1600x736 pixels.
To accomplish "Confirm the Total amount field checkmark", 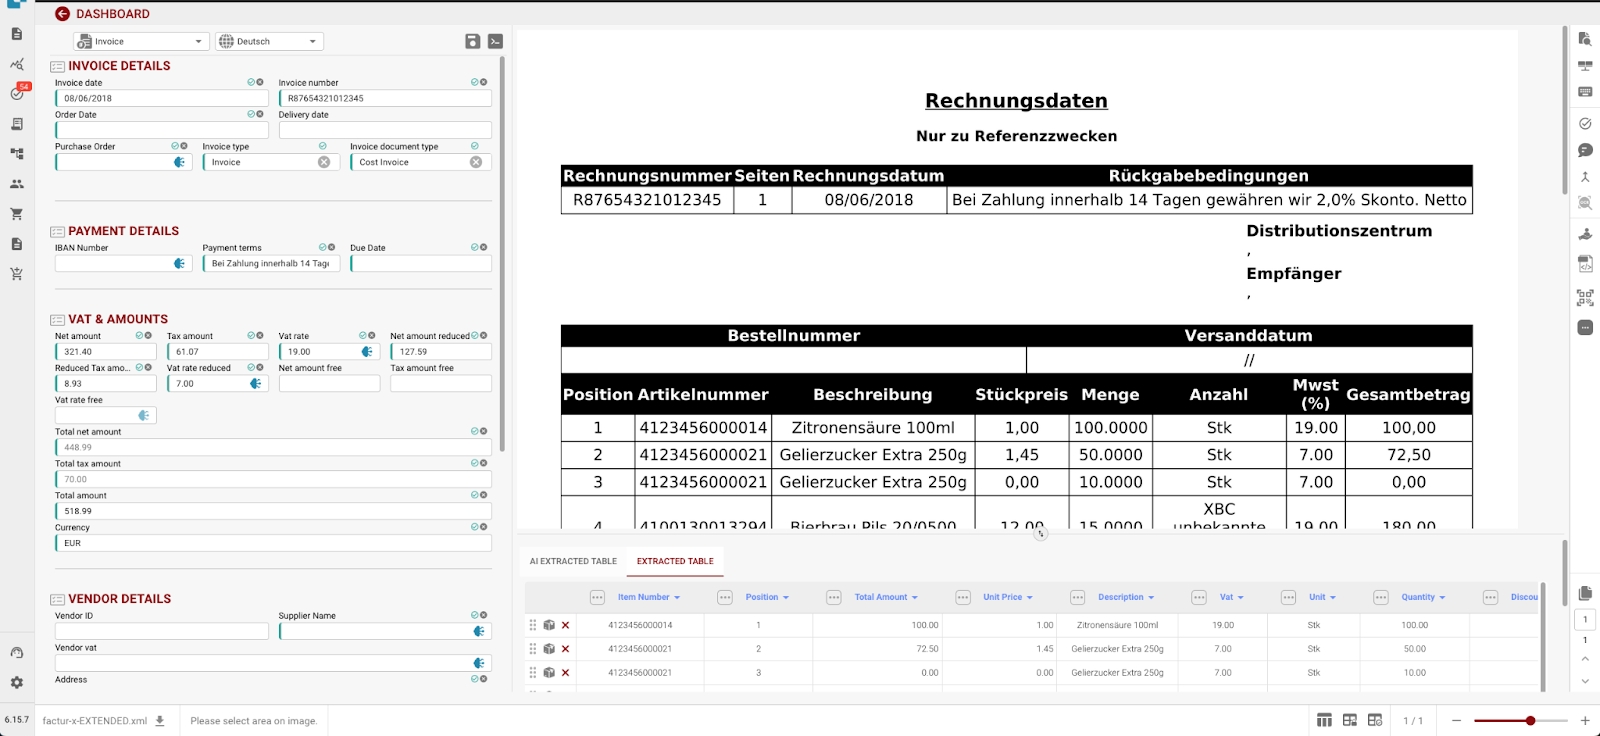I will coord(475,495).
